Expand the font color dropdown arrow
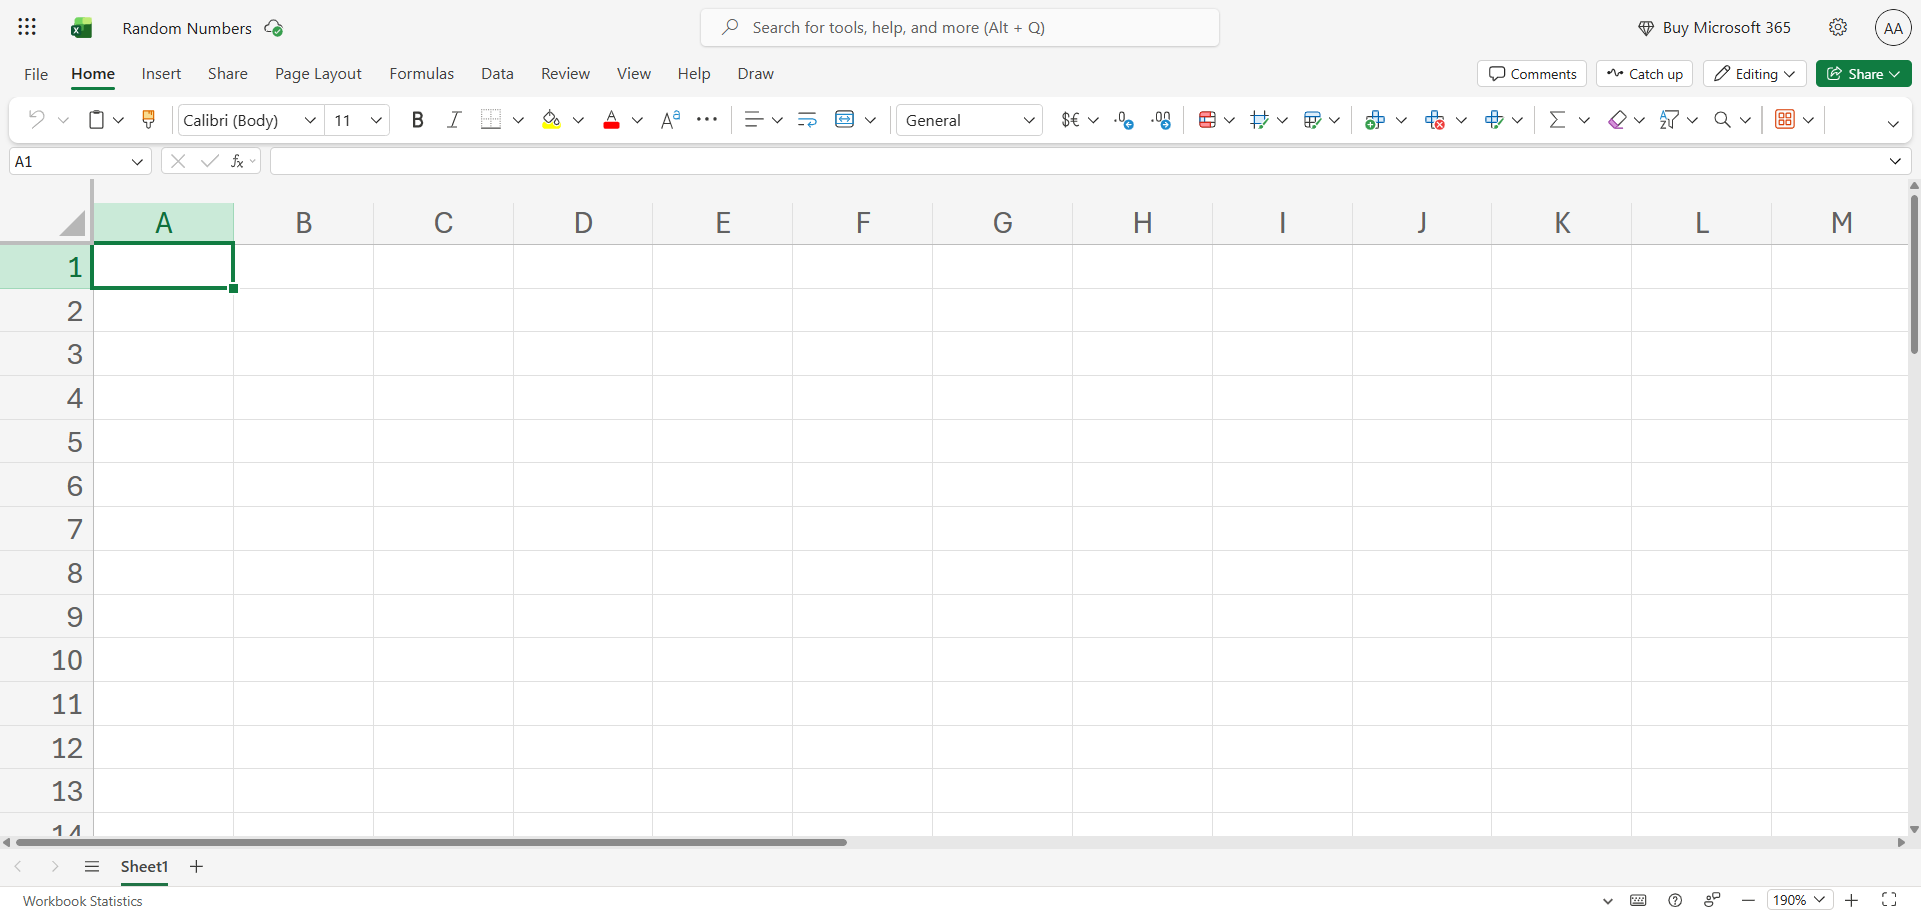This screenshot has height=912, width=1921. (x=637, y=120)
